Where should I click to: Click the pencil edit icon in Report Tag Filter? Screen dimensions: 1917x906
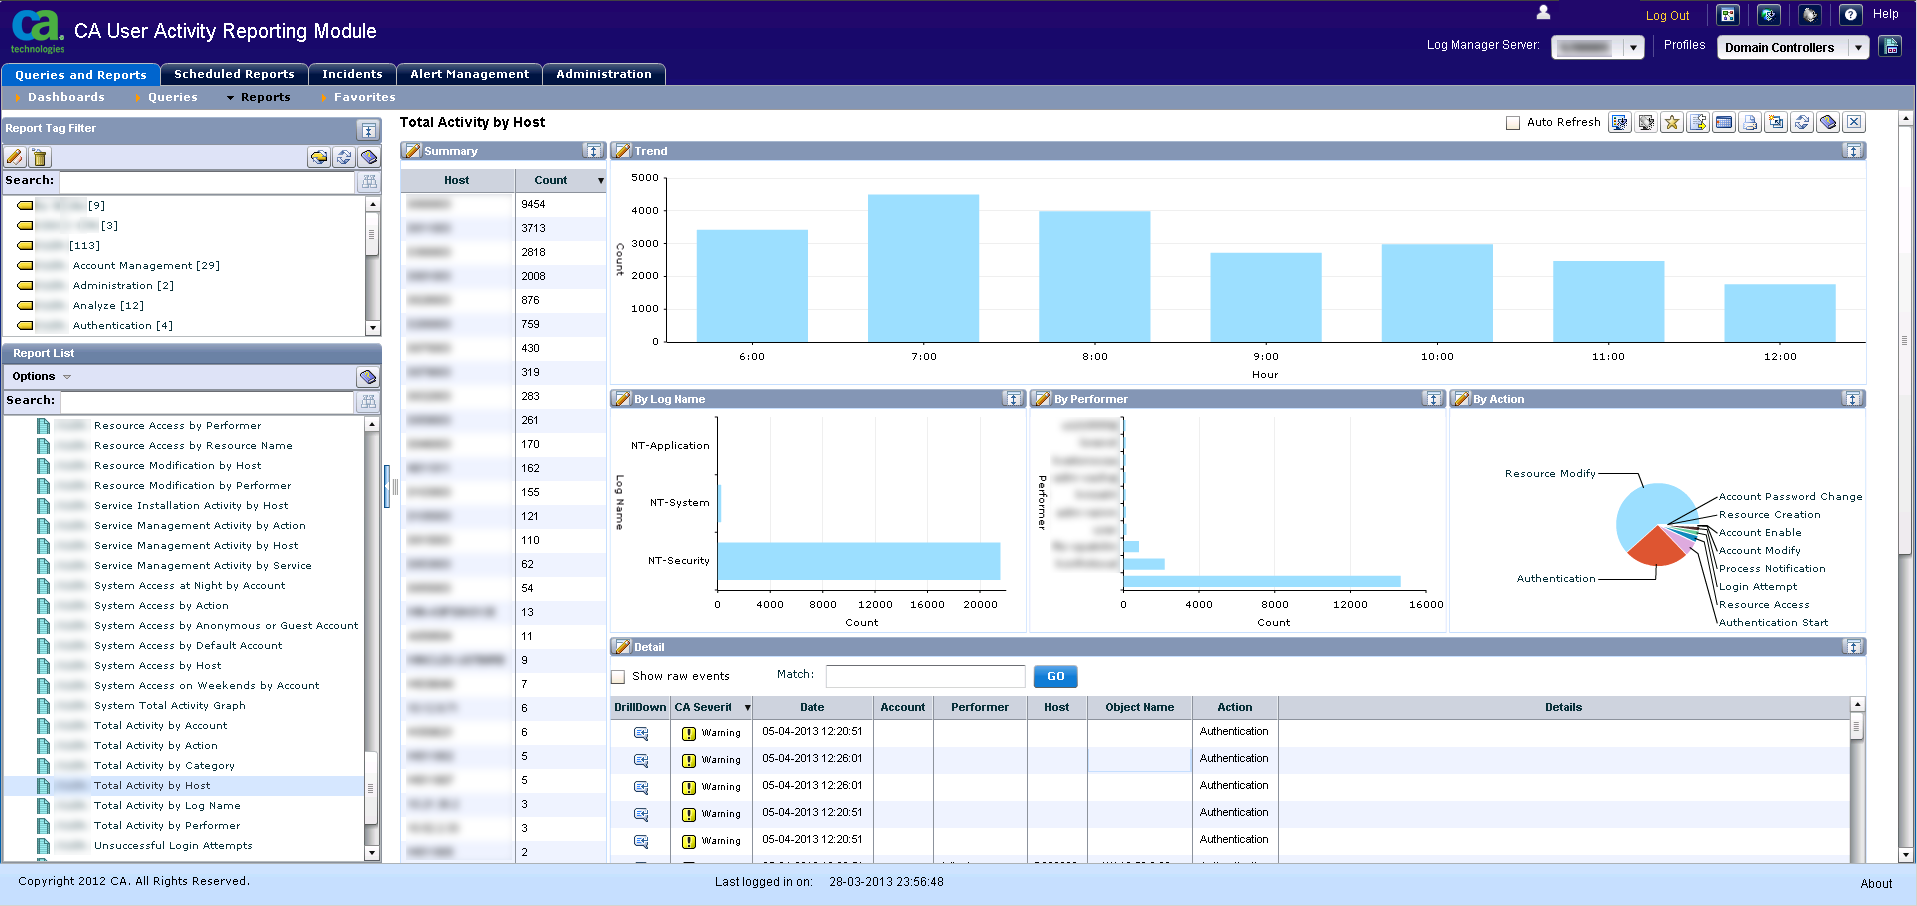(x=14, y=157)
